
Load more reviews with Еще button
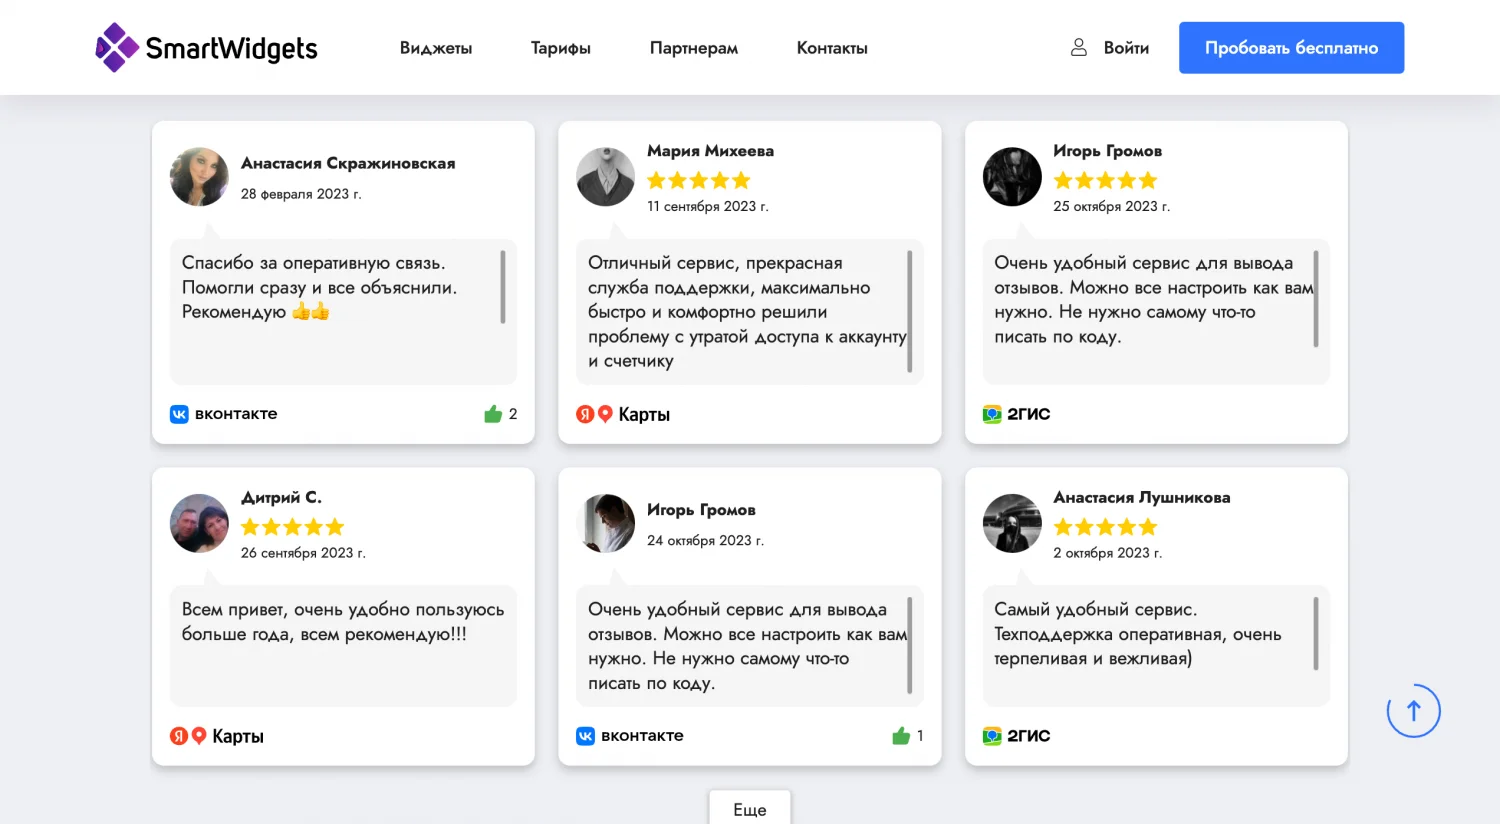[749, 809]
